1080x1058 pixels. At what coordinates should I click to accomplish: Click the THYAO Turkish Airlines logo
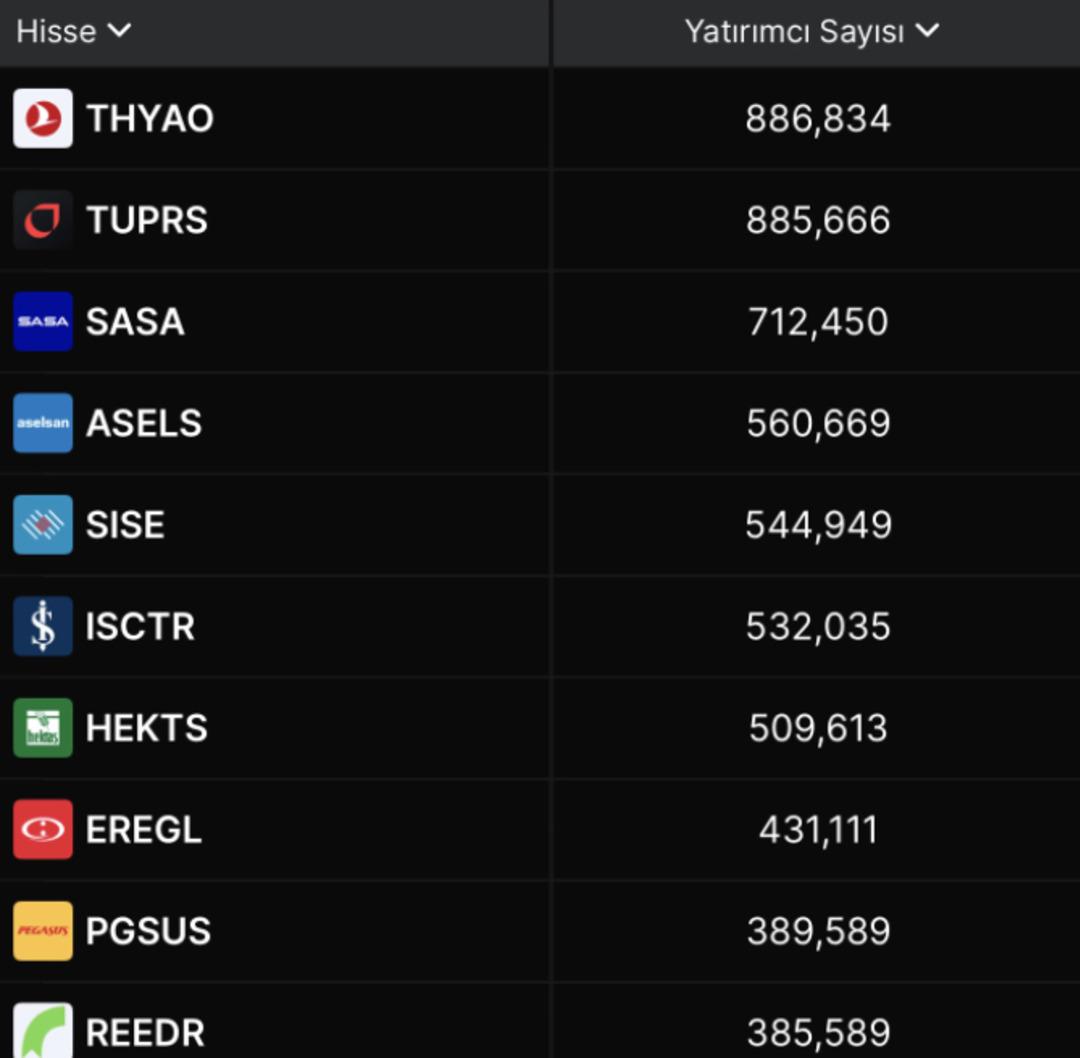click(x=42, y=117)
